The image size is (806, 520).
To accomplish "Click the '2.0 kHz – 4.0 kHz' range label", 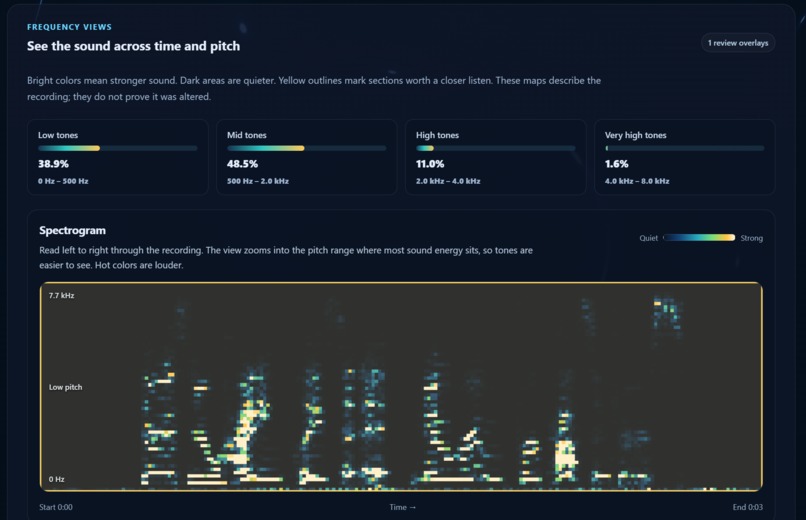I will 448,181.
